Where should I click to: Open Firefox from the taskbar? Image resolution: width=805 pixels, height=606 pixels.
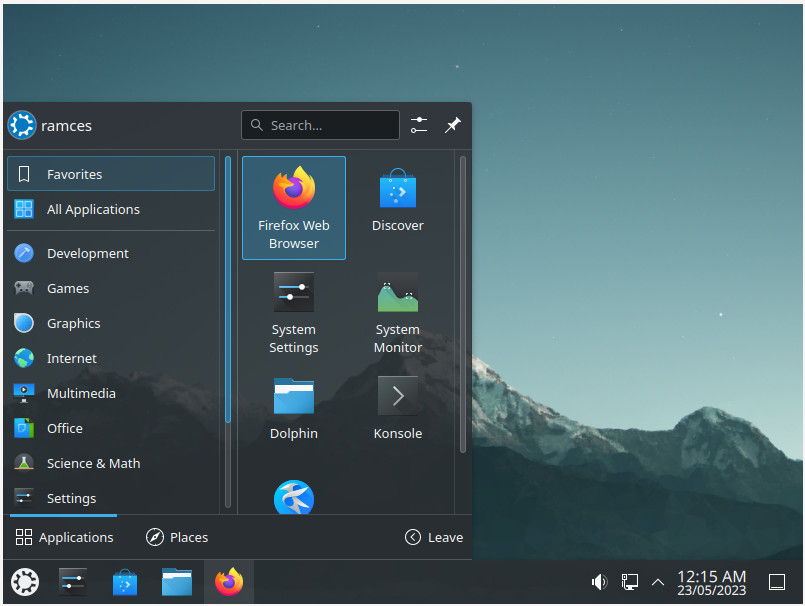229,581
